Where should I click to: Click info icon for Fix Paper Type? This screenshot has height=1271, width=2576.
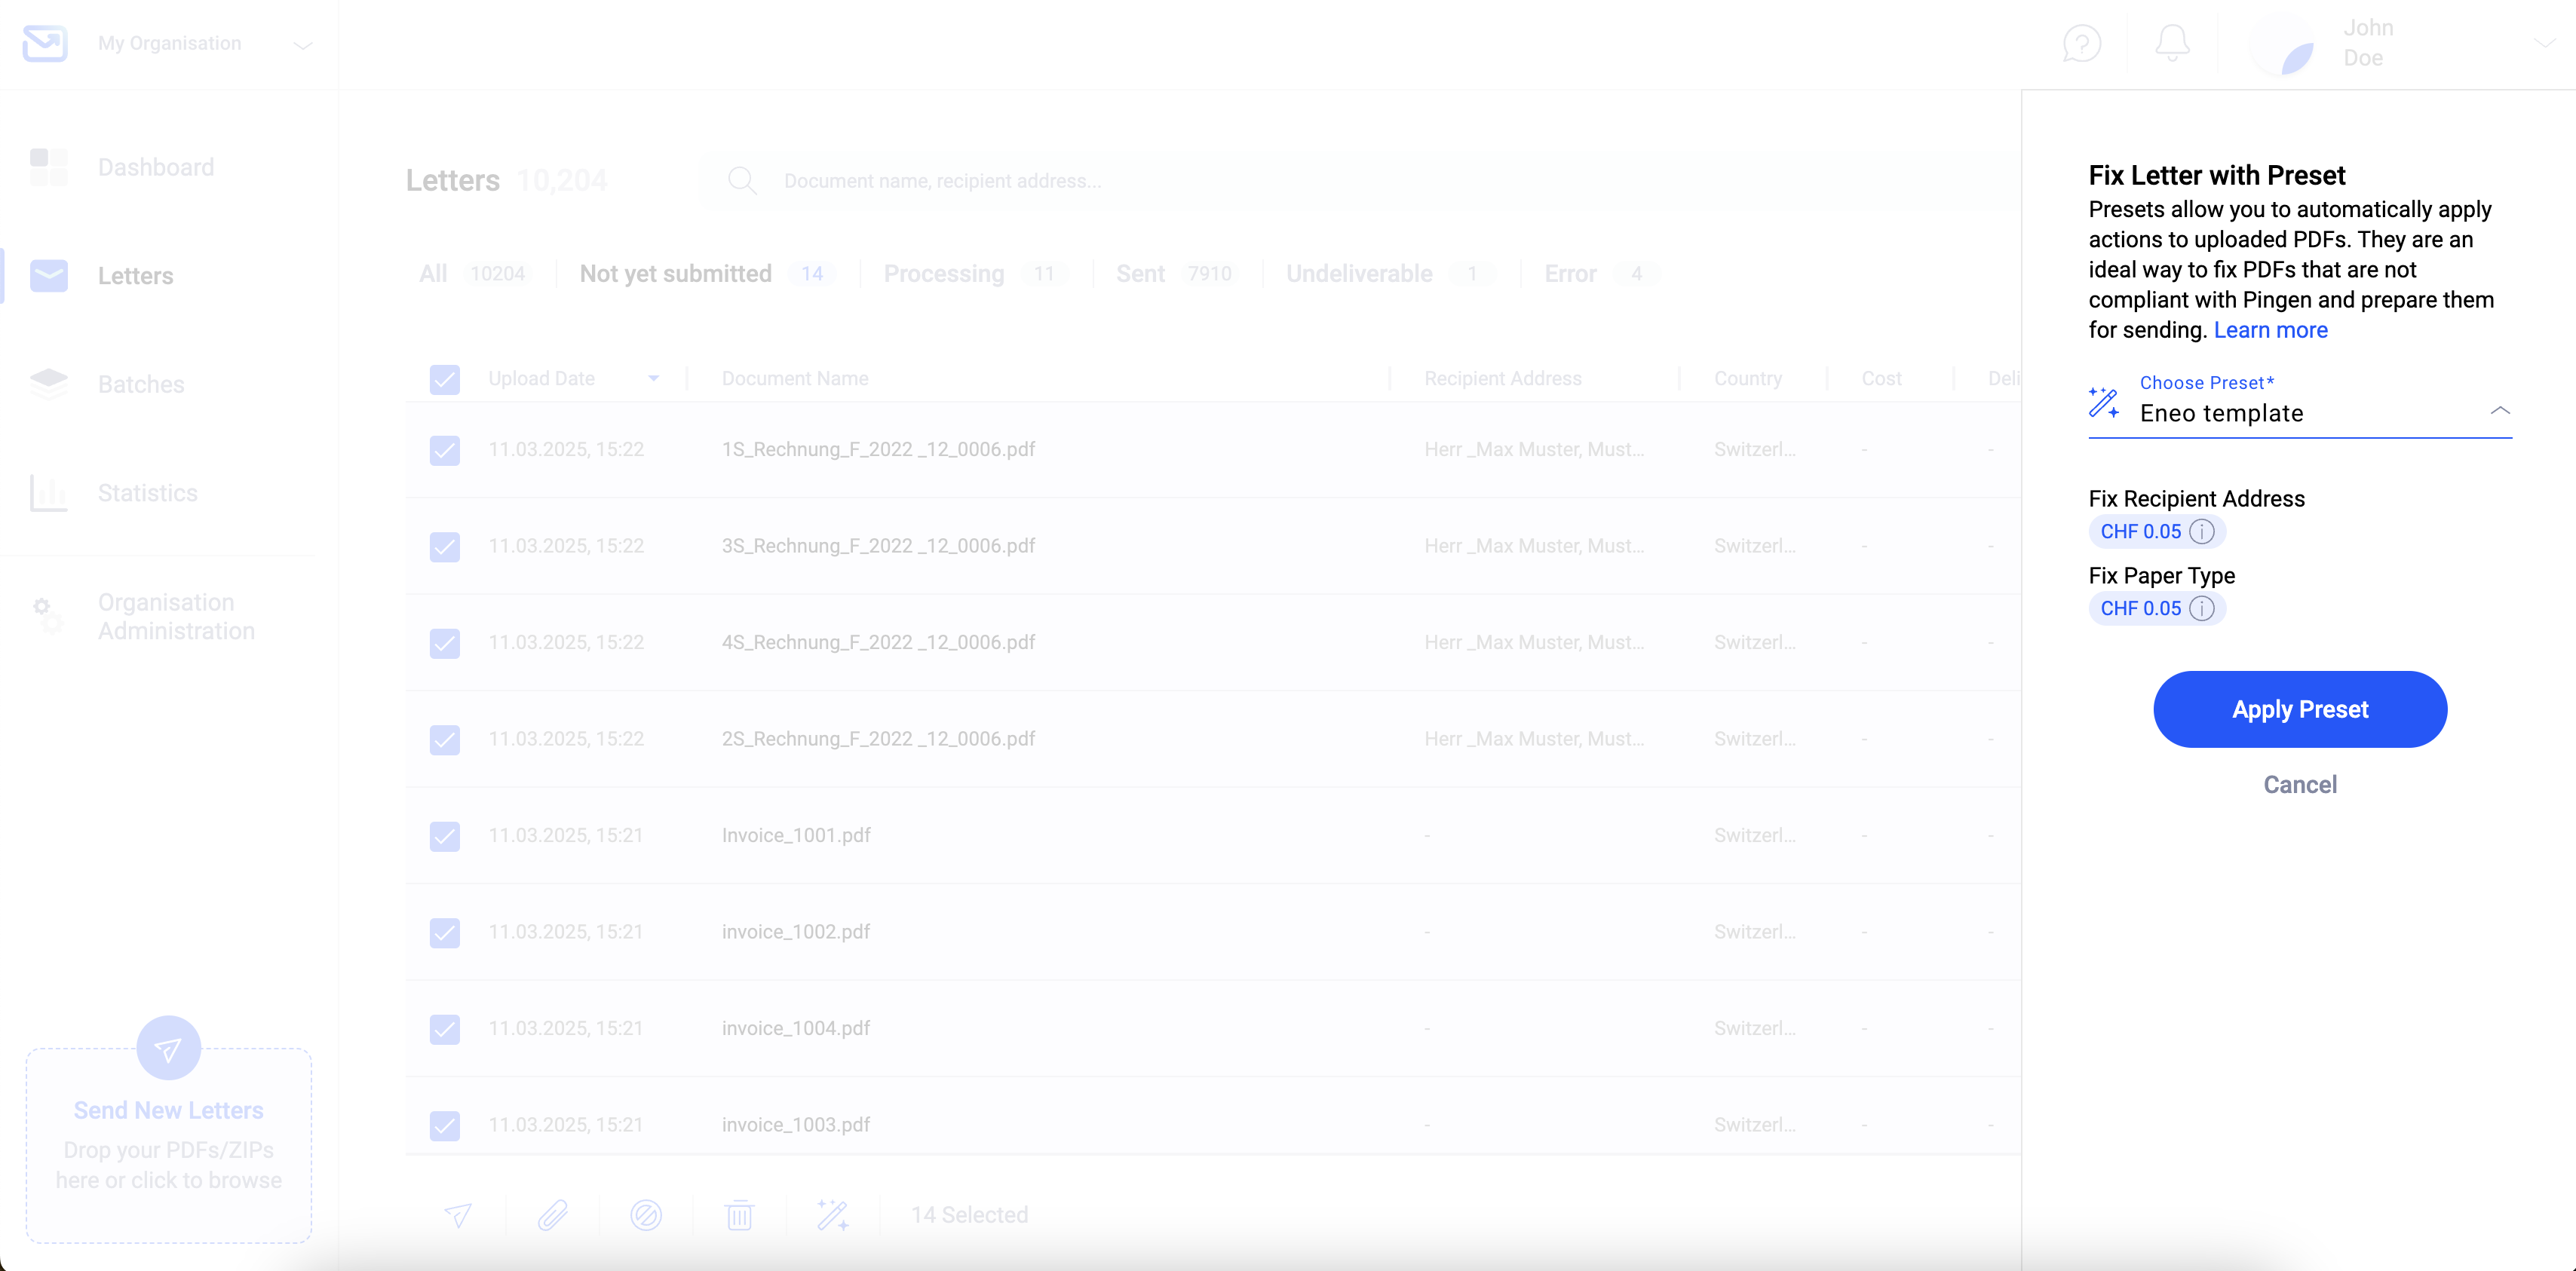click(2202, 609)
